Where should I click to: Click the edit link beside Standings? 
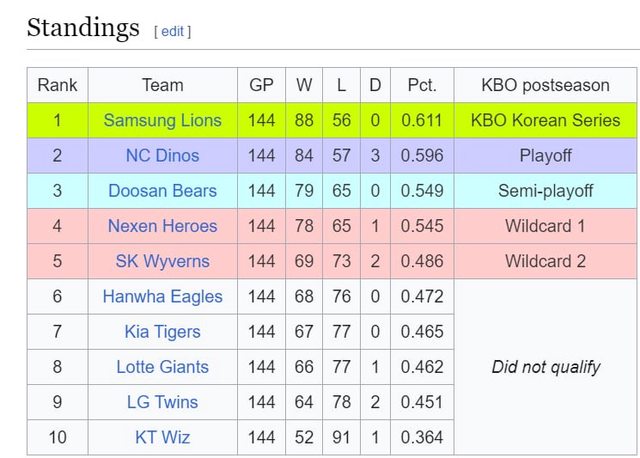coord(172,31)
